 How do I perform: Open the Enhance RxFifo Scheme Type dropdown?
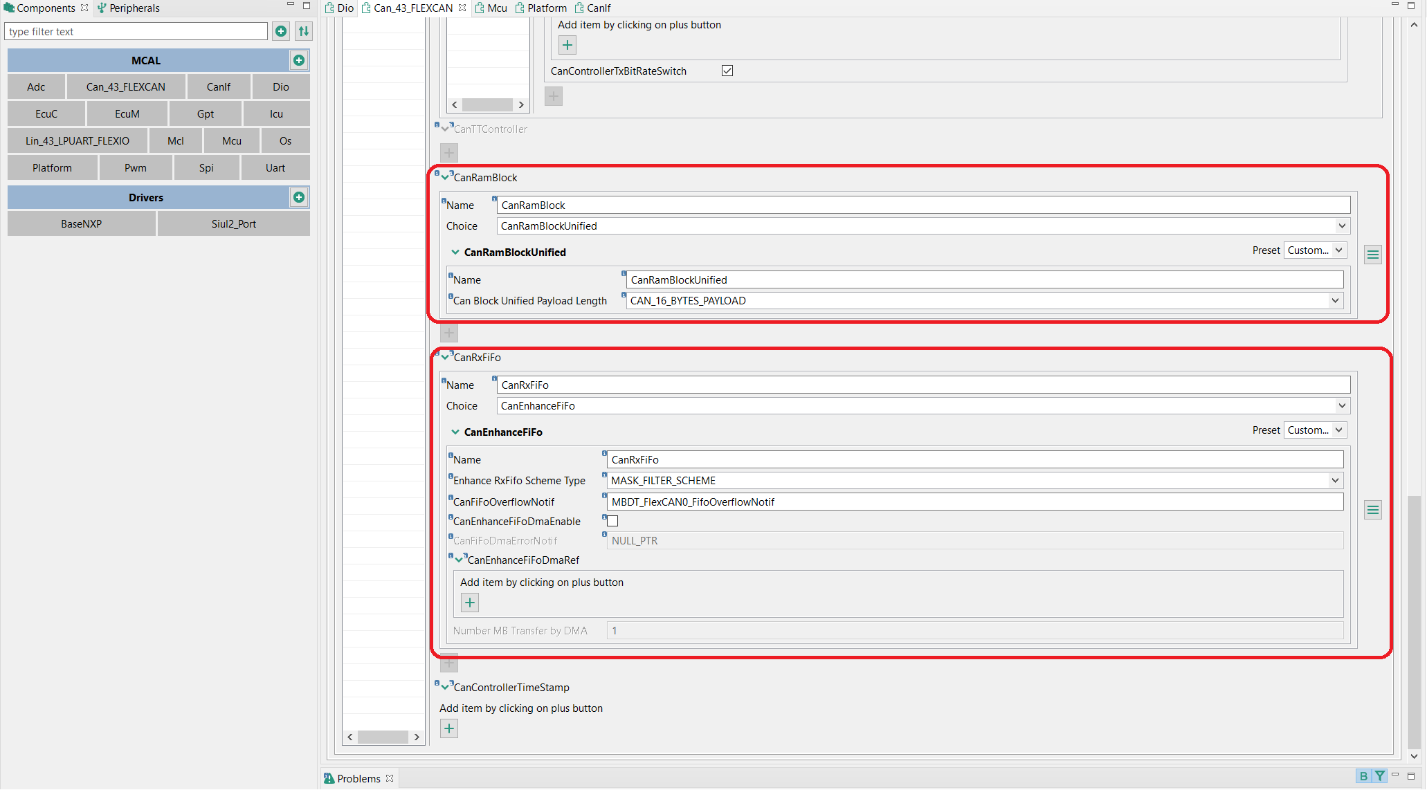pyautogui.click(x=1335, y=480)
